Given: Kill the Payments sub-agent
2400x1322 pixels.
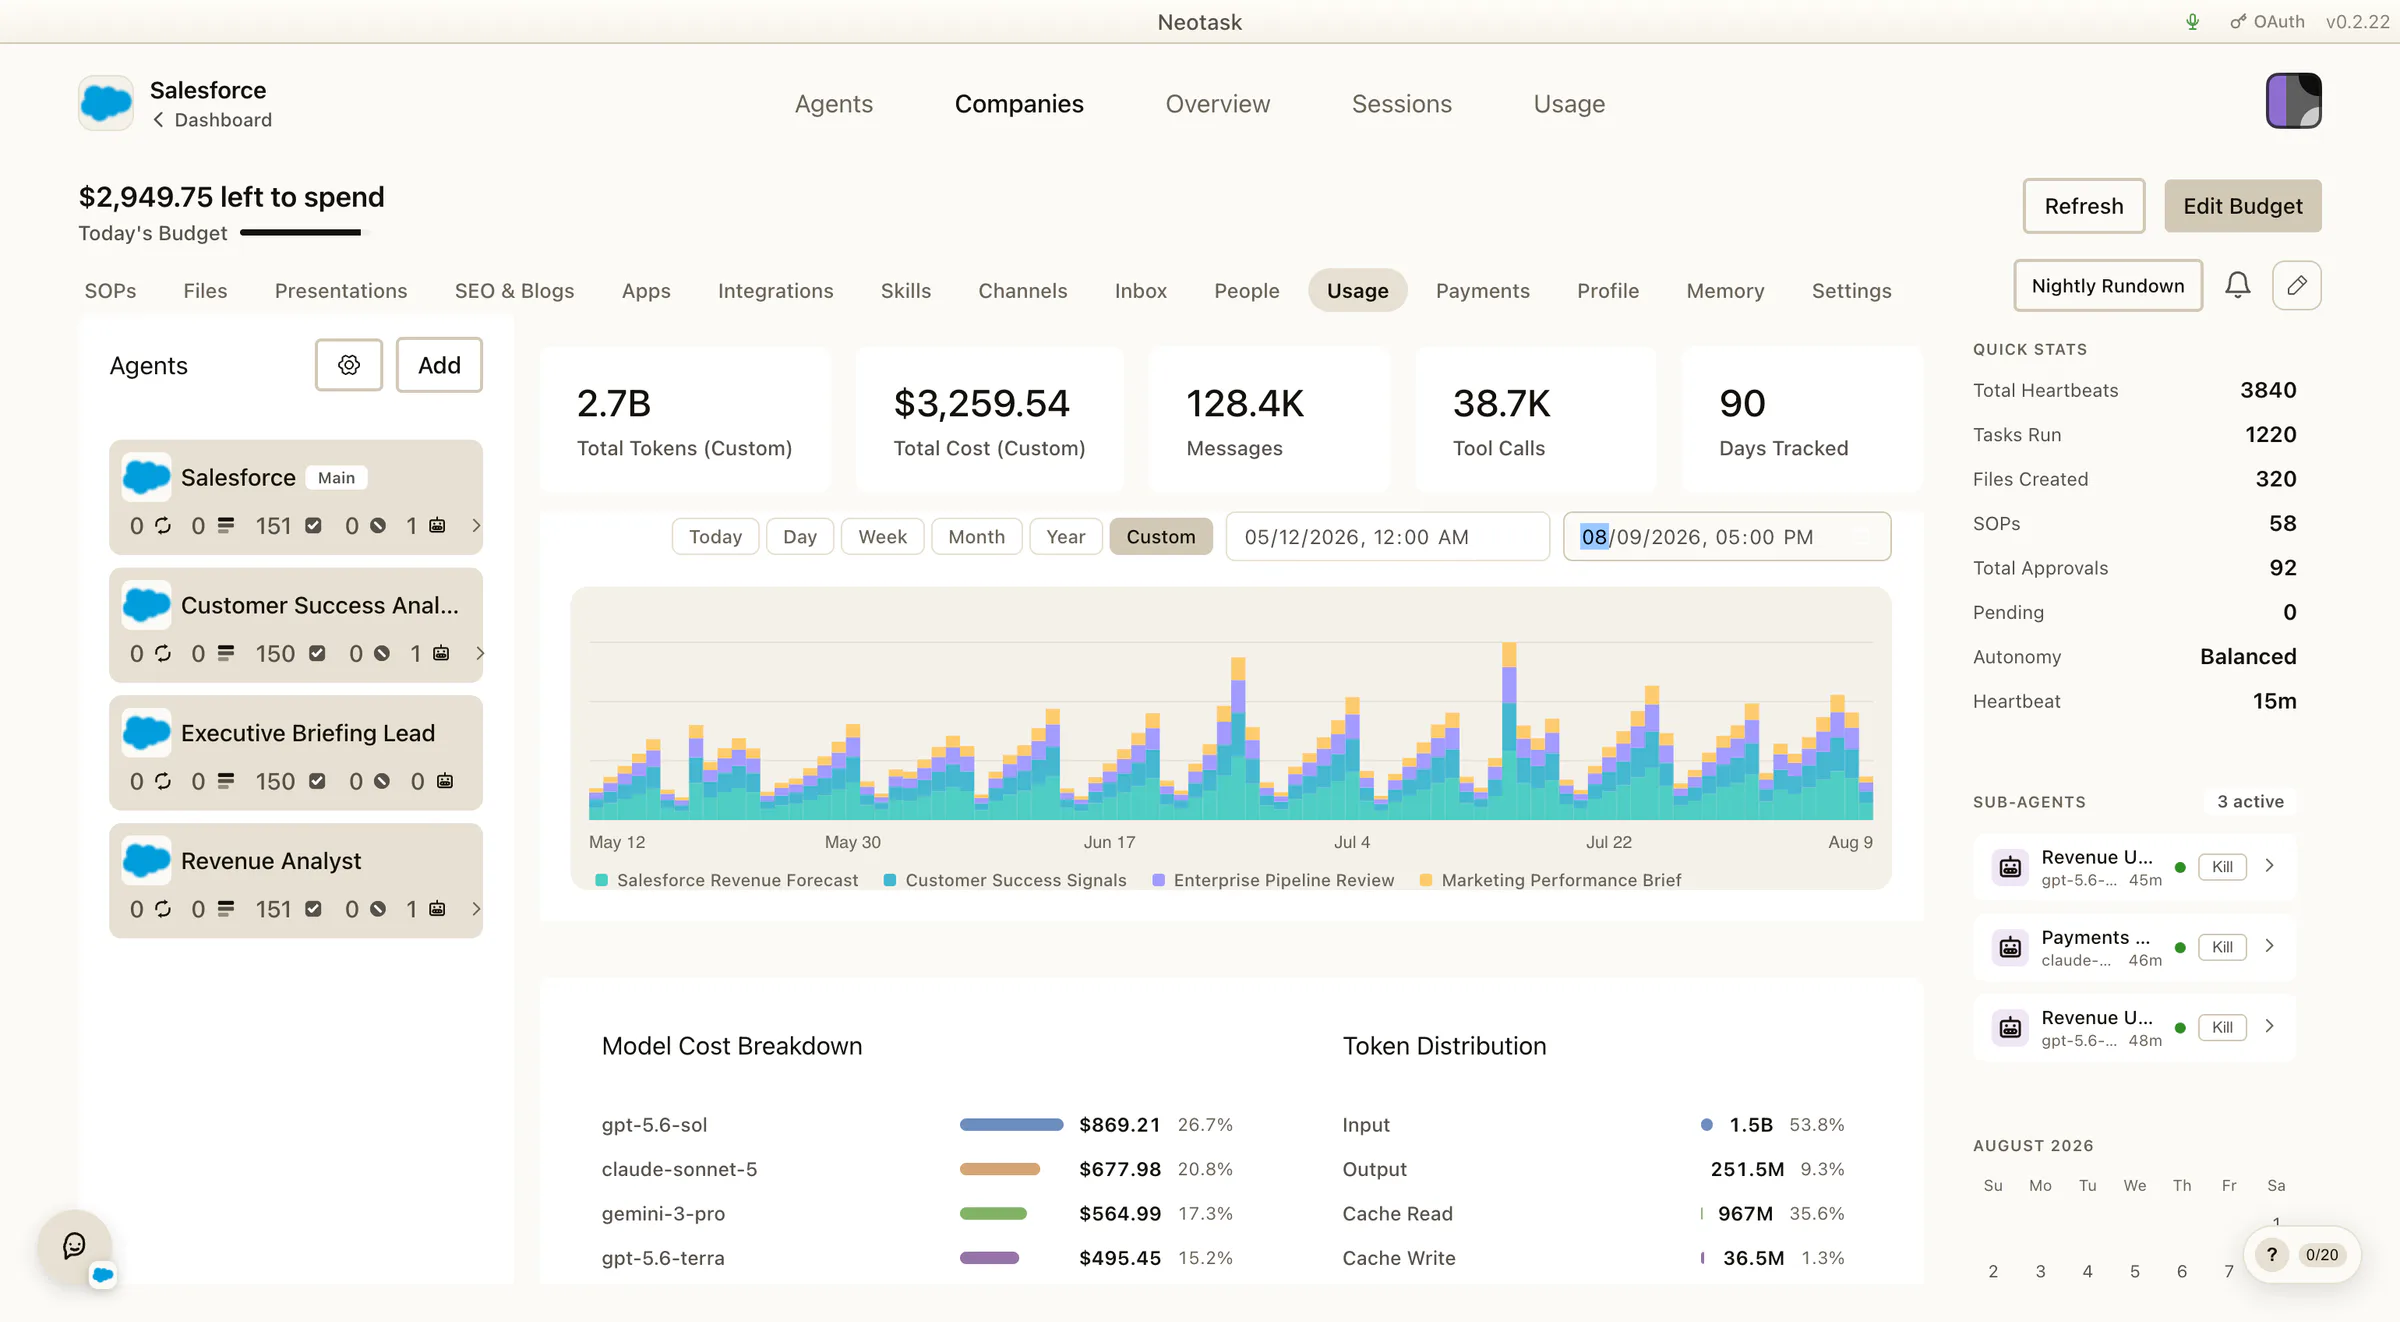Looking at the screenshot, I should tap(2222, 947).
